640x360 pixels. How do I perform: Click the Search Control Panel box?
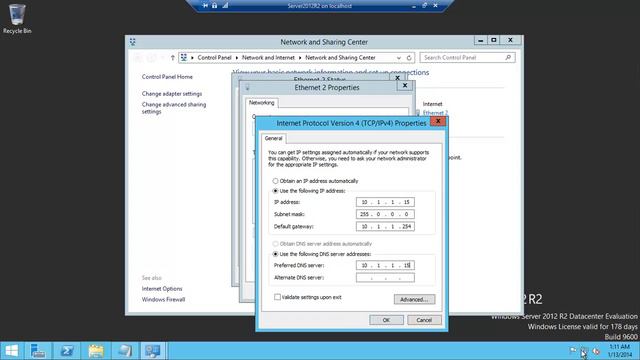pos(467,58)
